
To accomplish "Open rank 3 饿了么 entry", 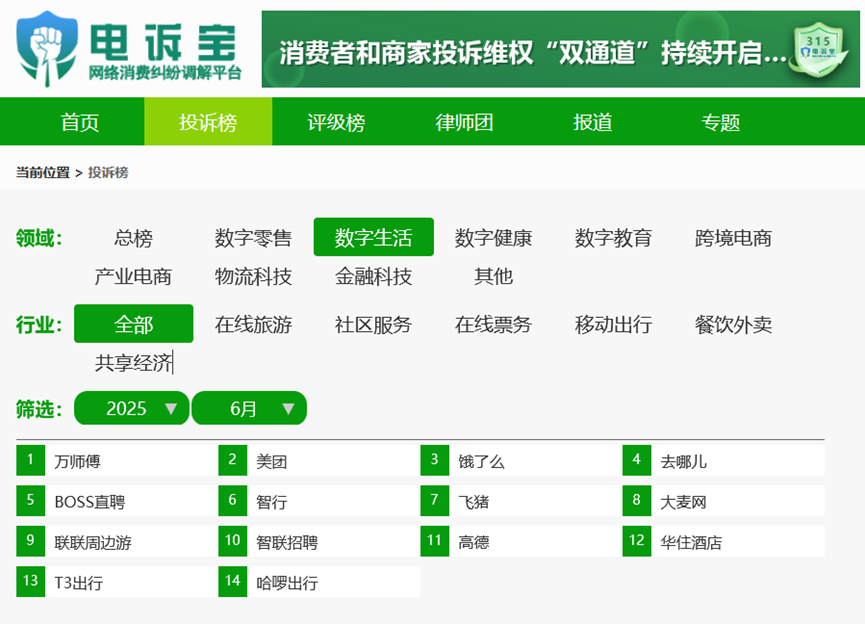I will [521, 461].
